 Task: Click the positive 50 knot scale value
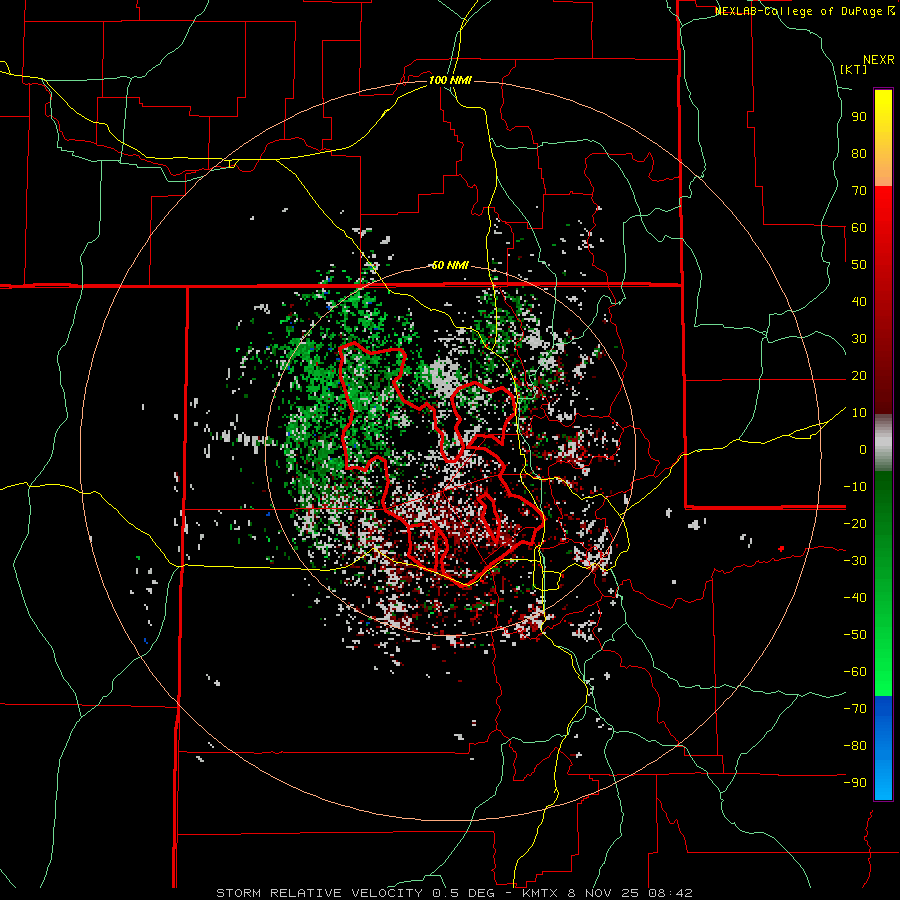(859, 265)
